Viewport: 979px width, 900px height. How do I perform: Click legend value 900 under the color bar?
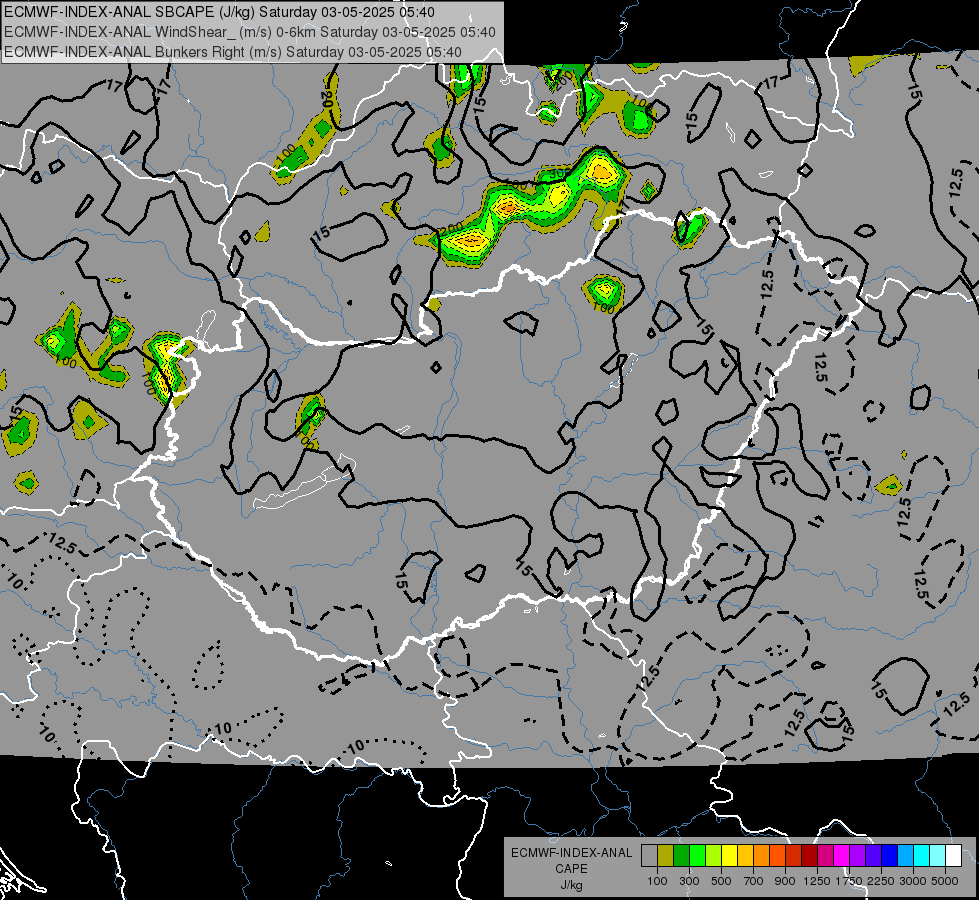click(785, 881)
